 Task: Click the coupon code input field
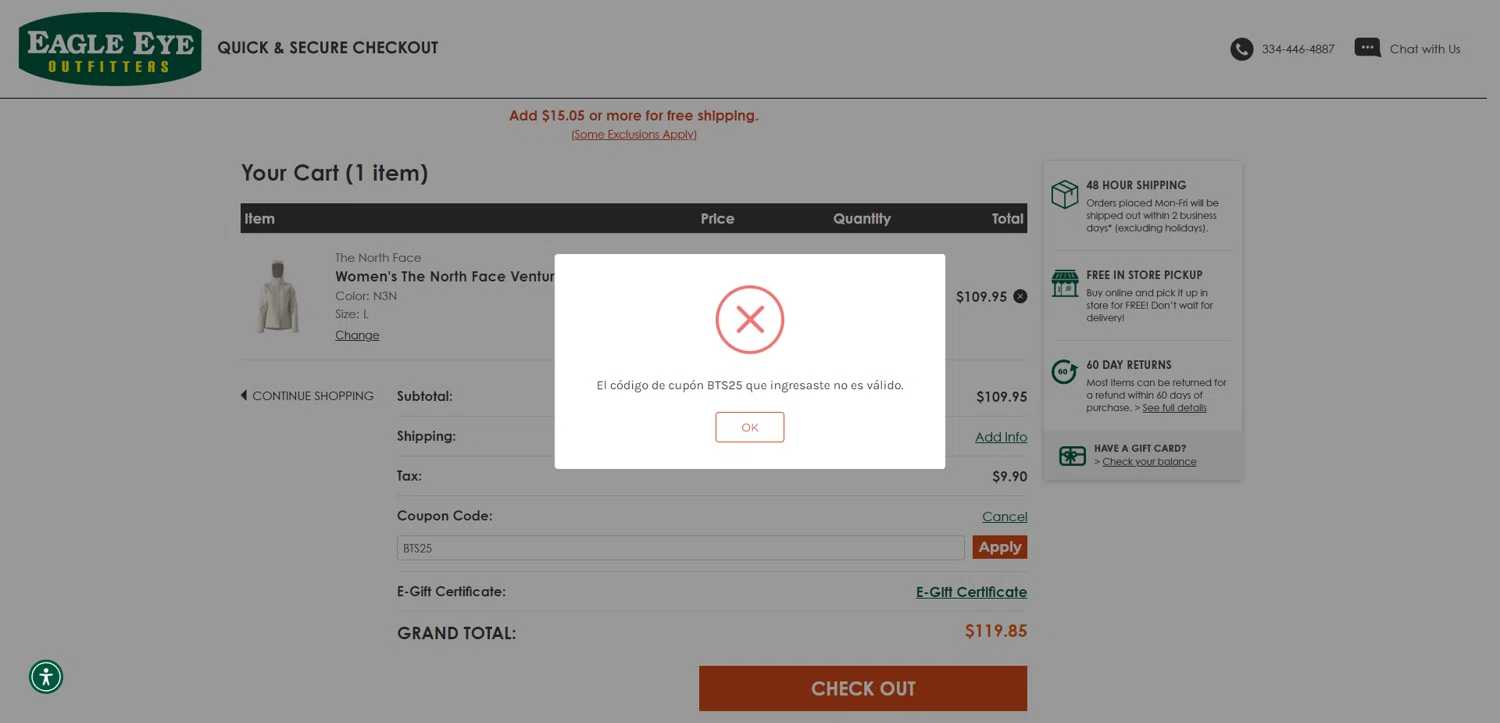click(x=680, y=548)
